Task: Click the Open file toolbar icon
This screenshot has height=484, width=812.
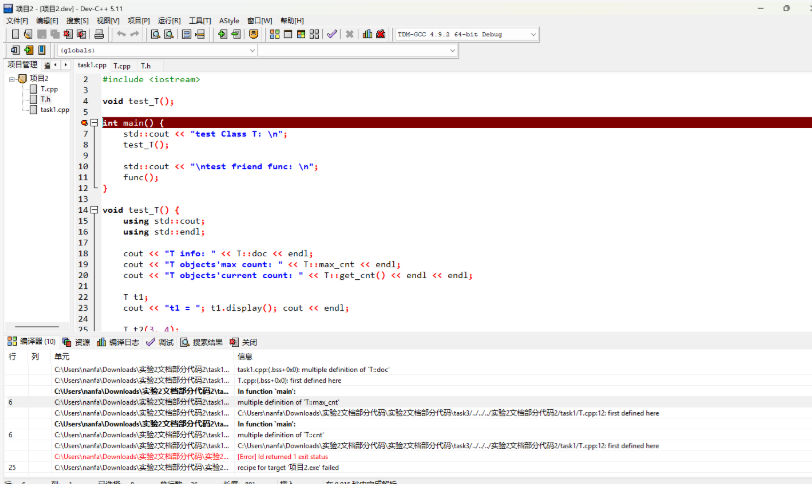Action: [x=28, y=34]
